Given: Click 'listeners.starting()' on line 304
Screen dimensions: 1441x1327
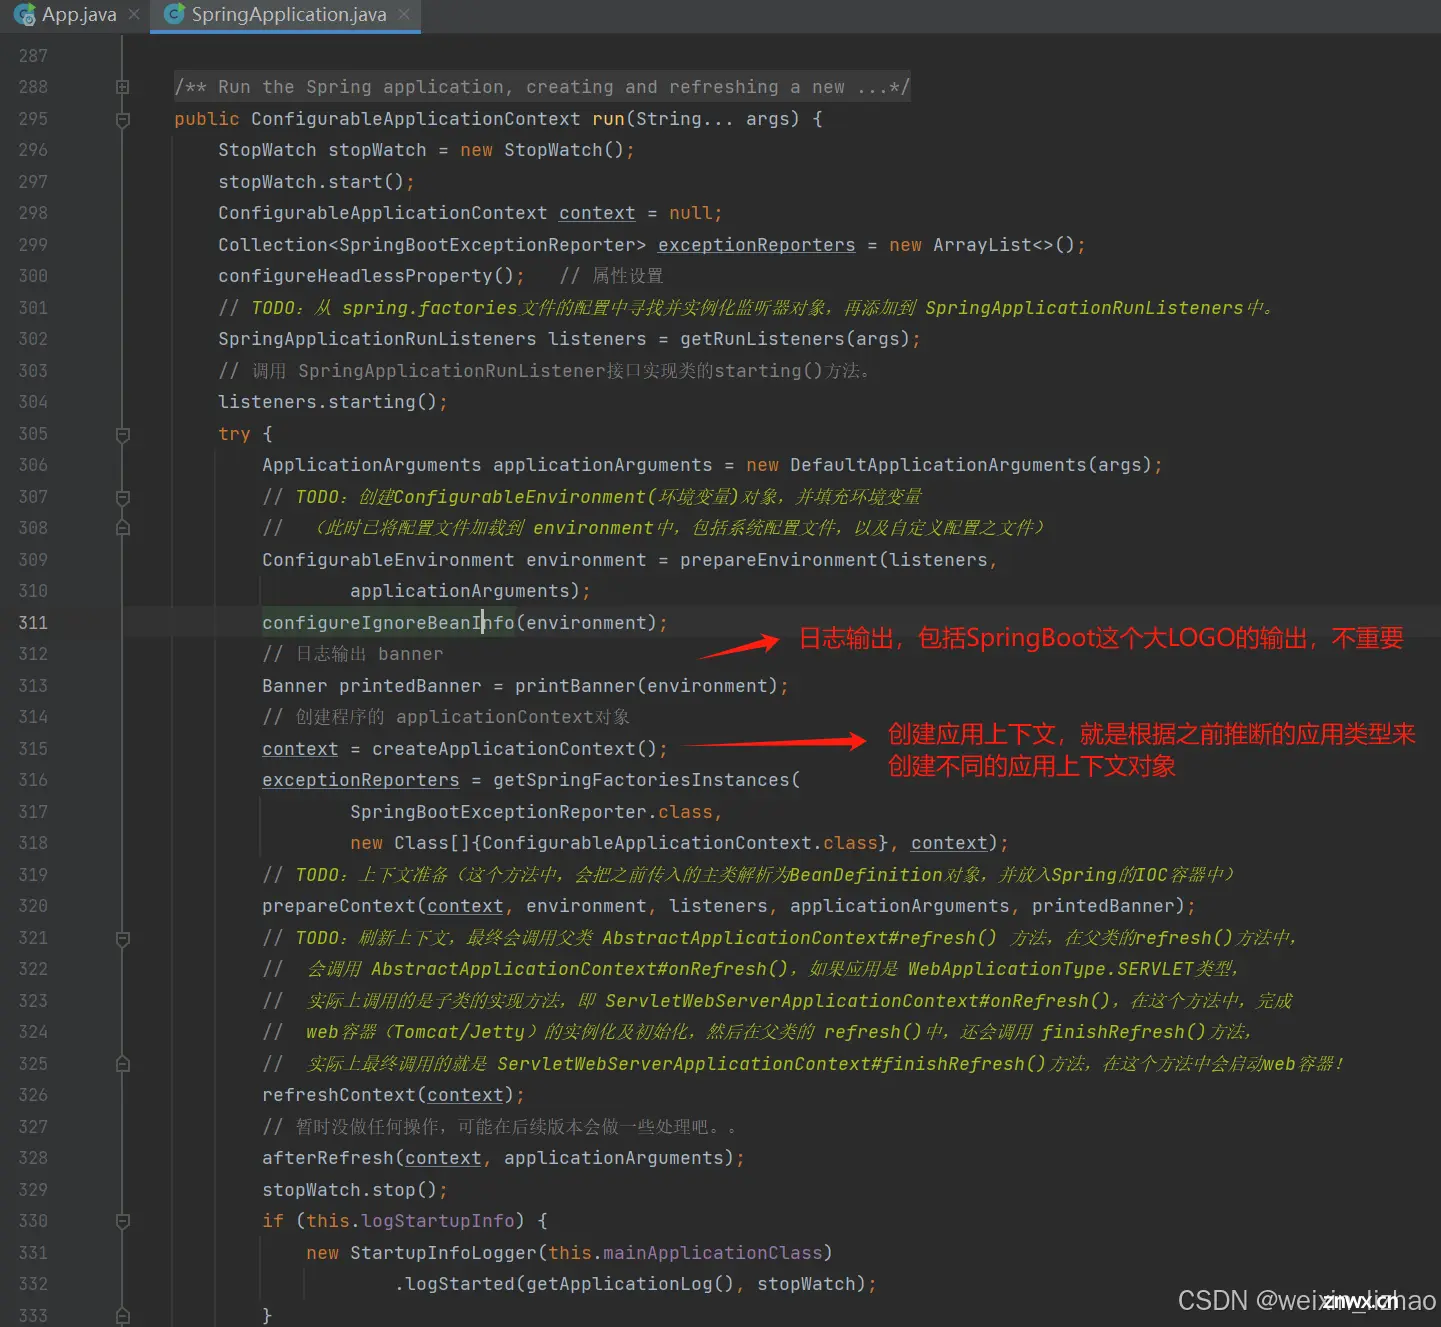Looking at the screenshot, I should (328, 402).
